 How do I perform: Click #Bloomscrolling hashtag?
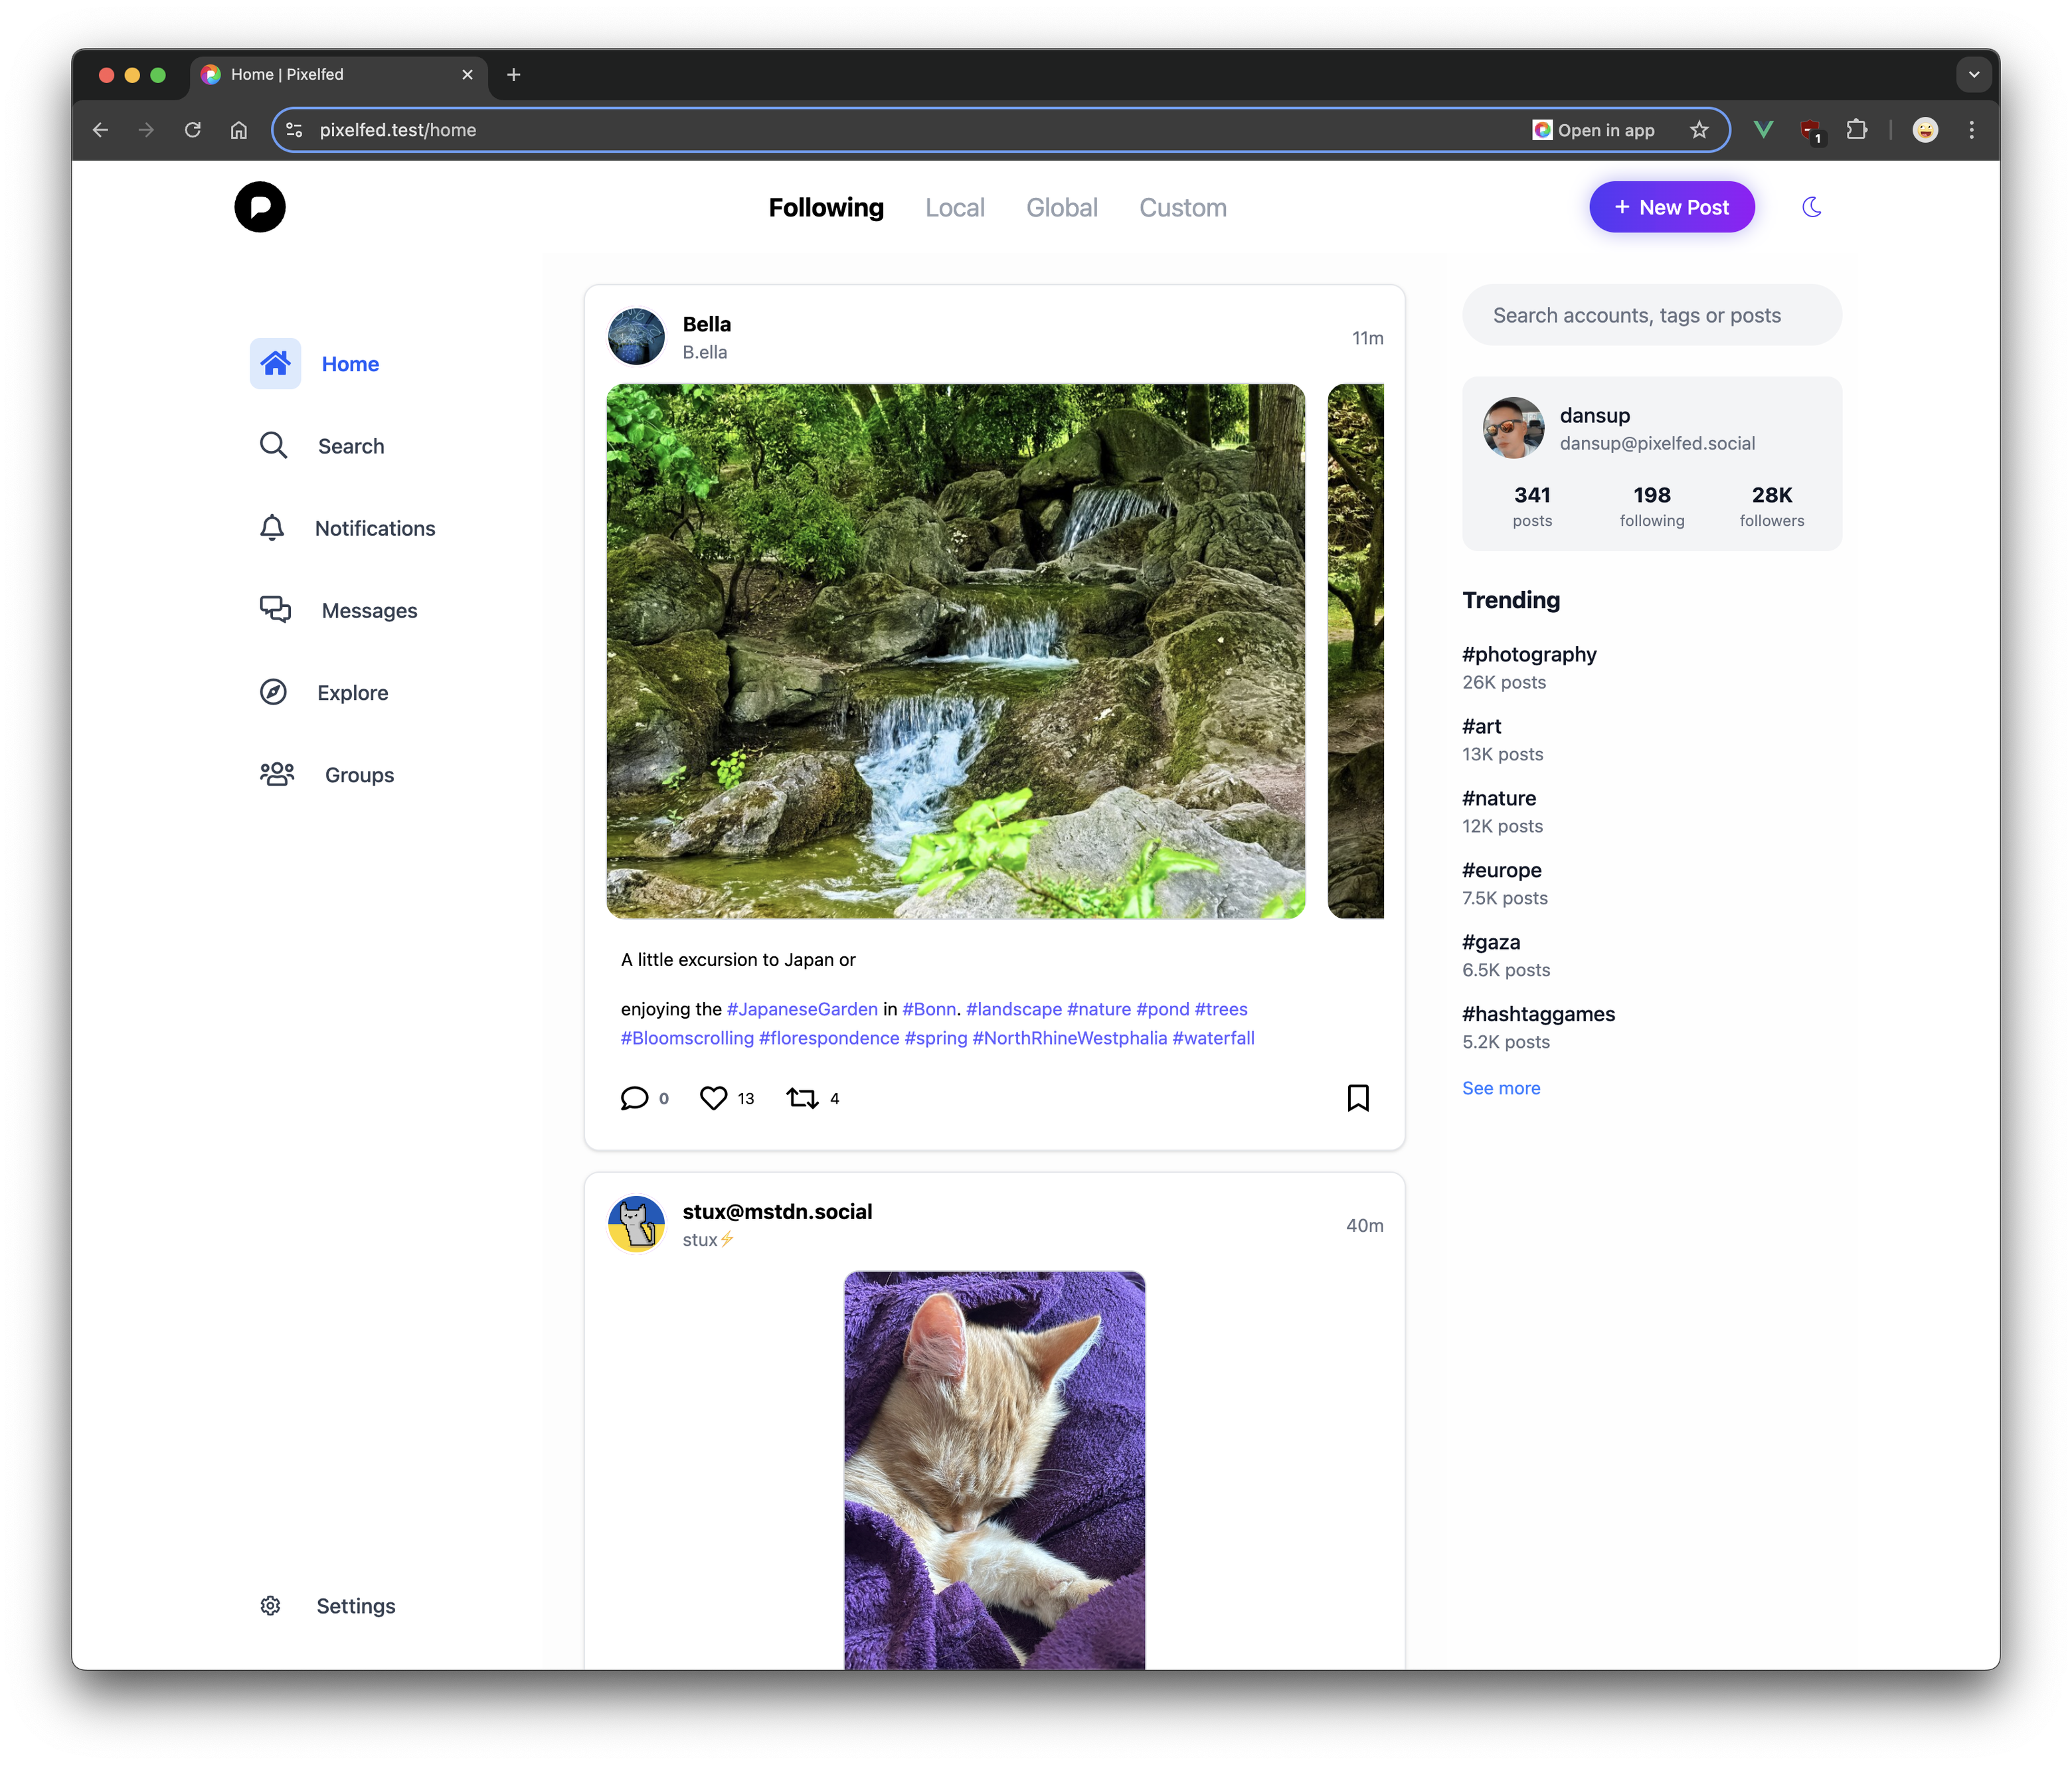[687, 1038]
